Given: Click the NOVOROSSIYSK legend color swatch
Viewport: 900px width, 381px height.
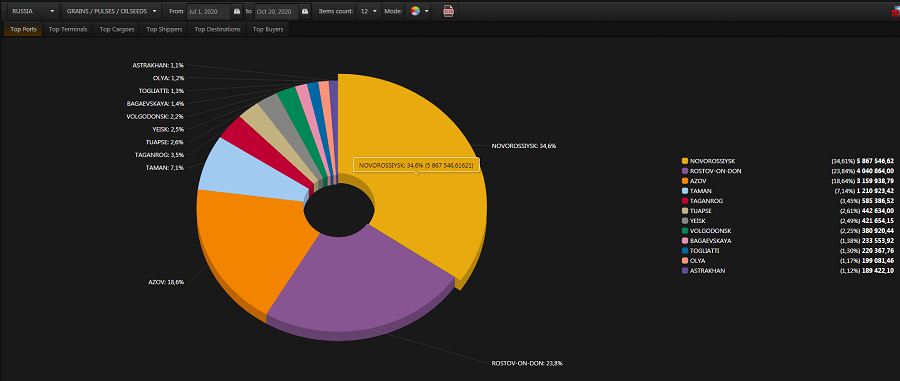Looking at the screenshot, I should (685, 161).
